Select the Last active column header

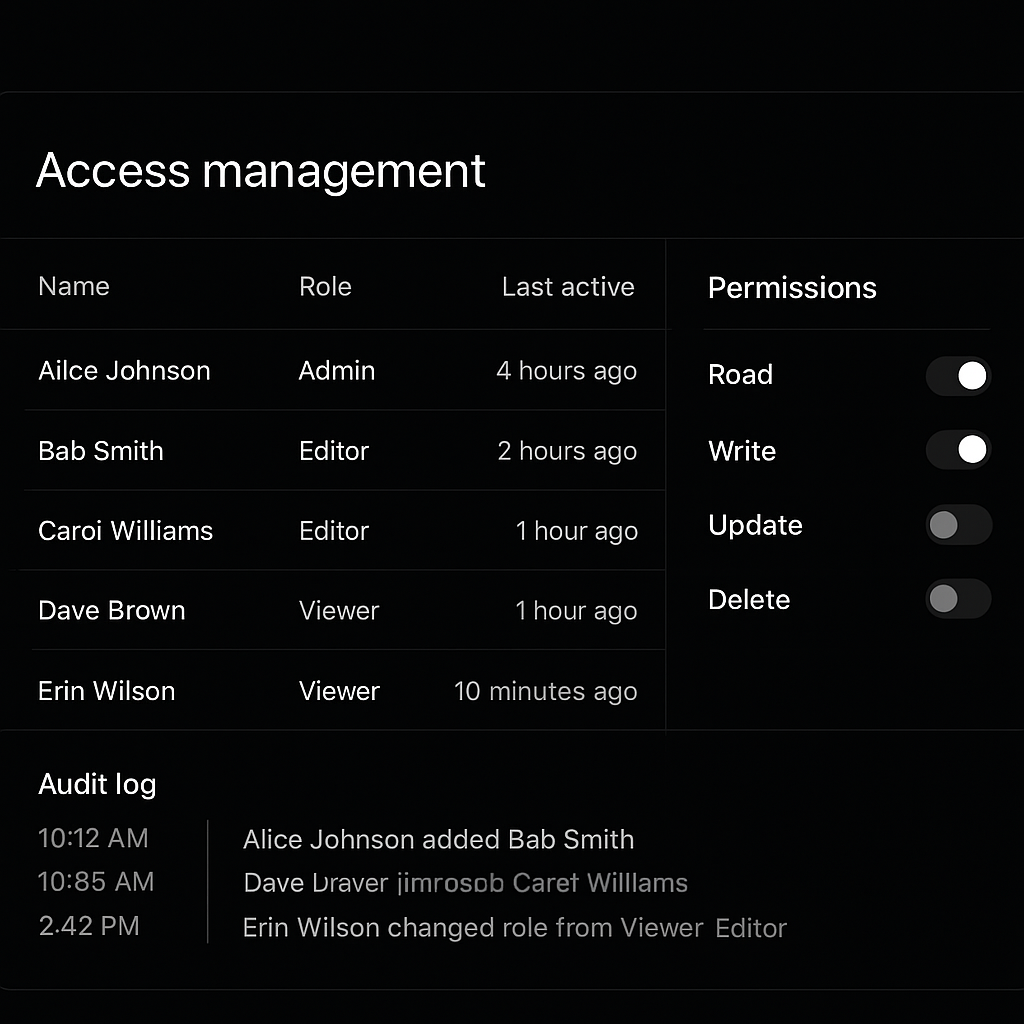click(x=568, y=287)
